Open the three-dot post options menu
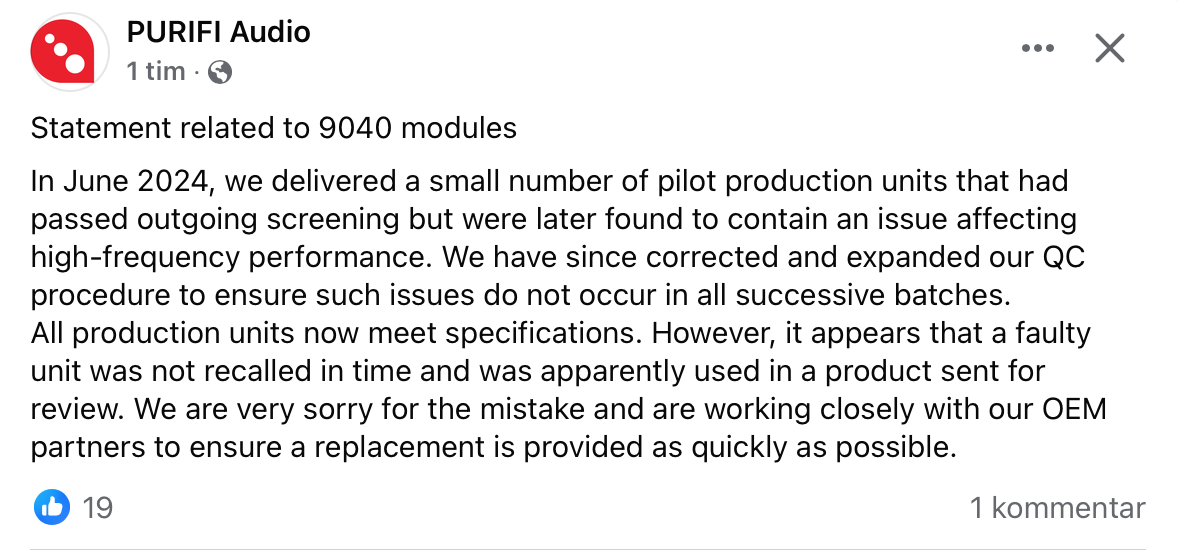 pyautogui.click(x=1038, y=49)
